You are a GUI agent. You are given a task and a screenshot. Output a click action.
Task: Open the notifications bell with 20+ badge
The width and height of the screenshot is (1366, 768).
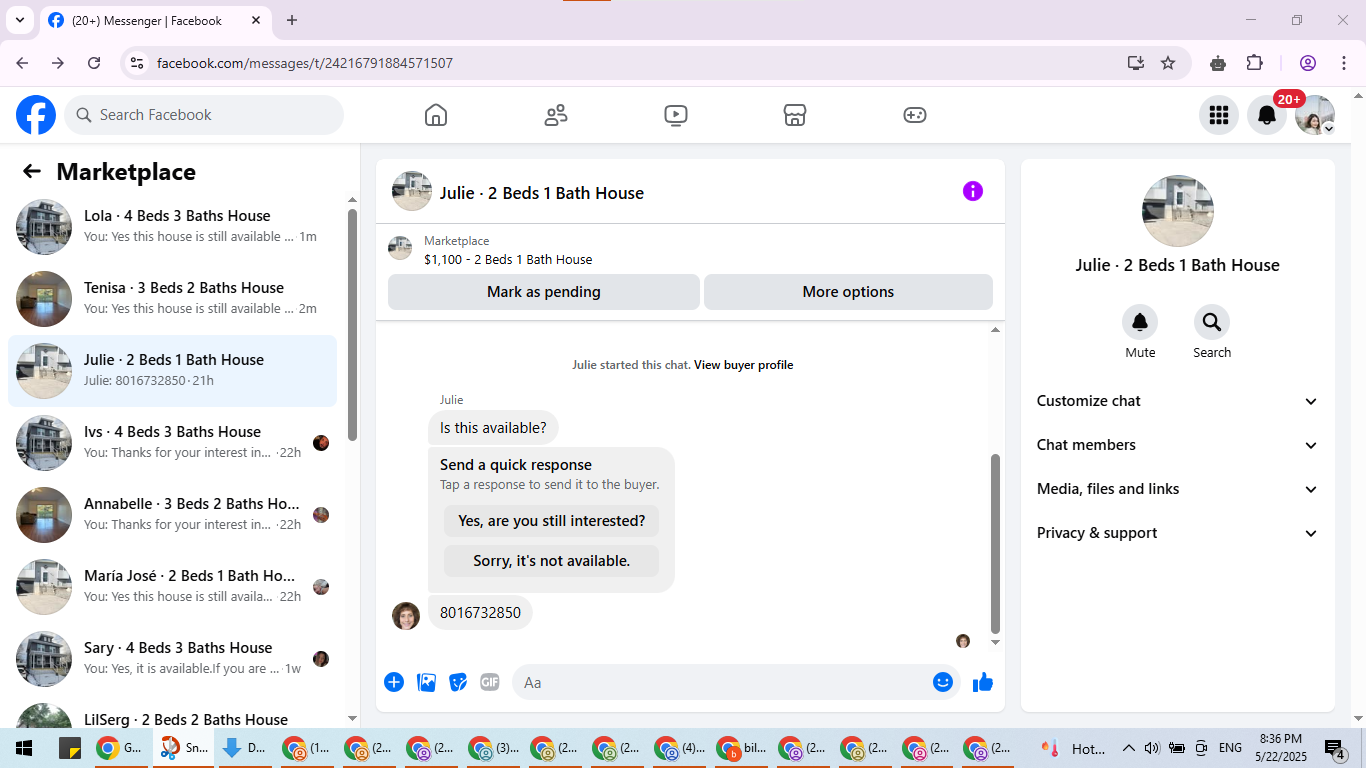coord(1267,115)
